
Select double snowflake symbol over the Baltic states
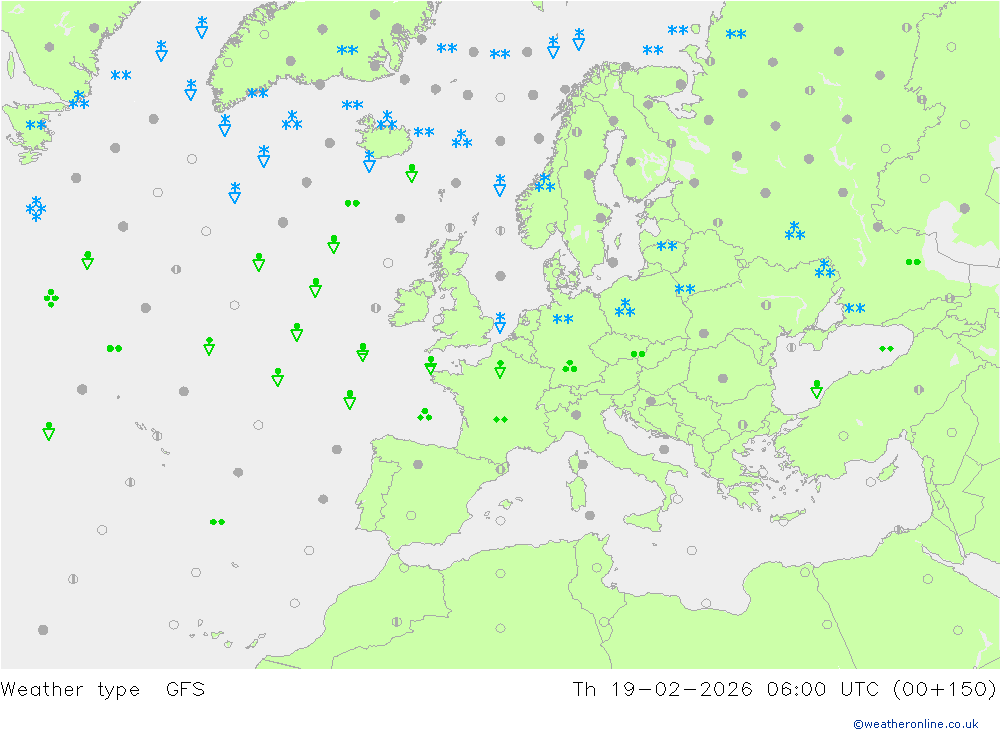[666, 246]
